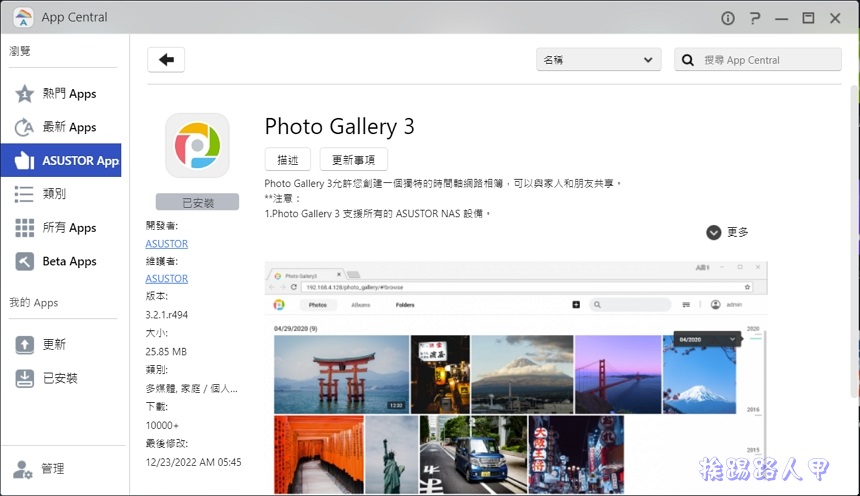Open 最新 Apps in the sidebar
Image resolution: width=860 pixels, height=496 pixels.
68,127
